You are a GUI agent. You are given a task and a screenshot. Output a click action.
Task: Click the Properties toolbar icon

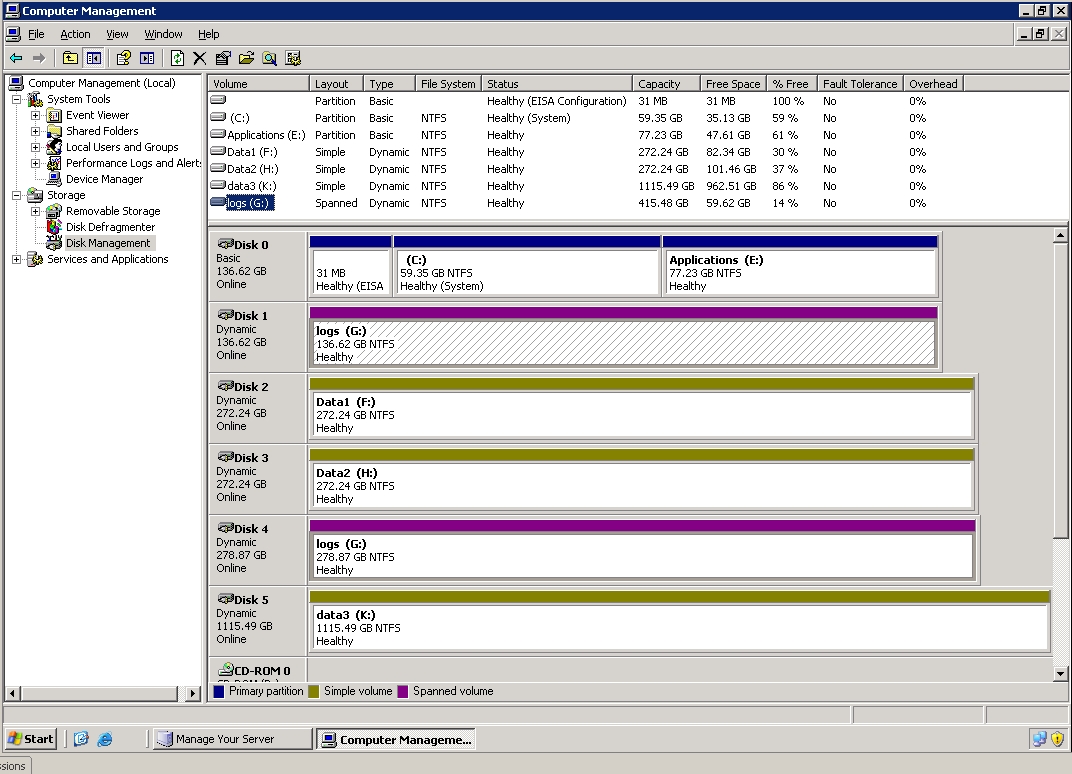[223, 59]
